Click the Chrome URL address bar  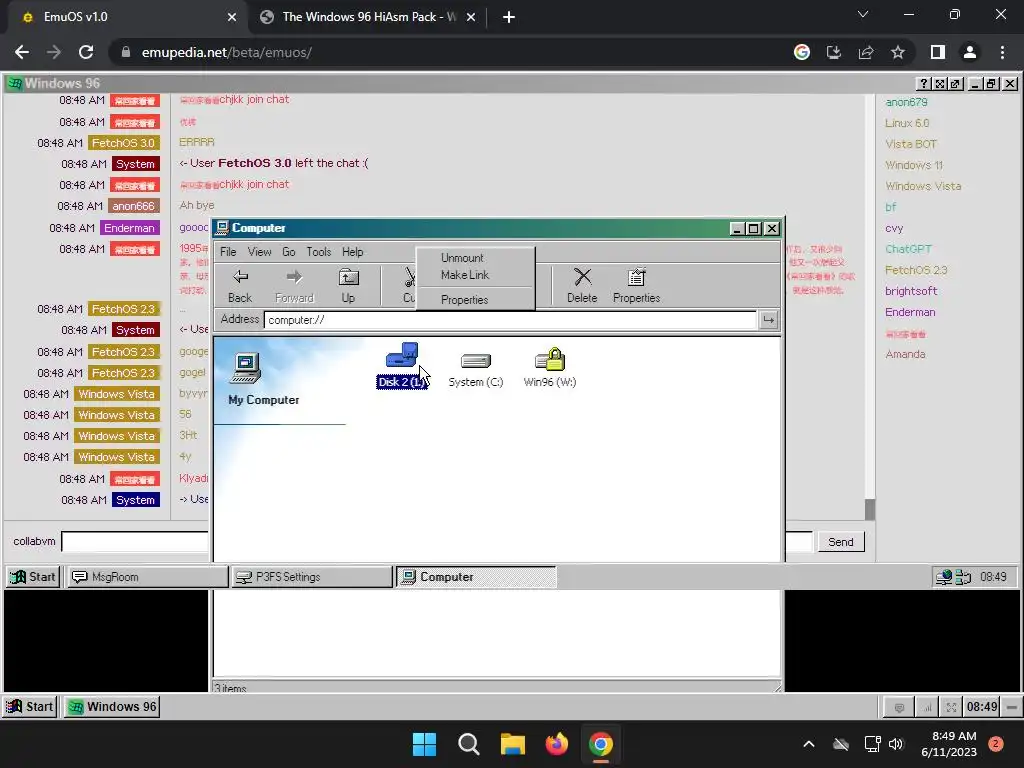point(451,52)
